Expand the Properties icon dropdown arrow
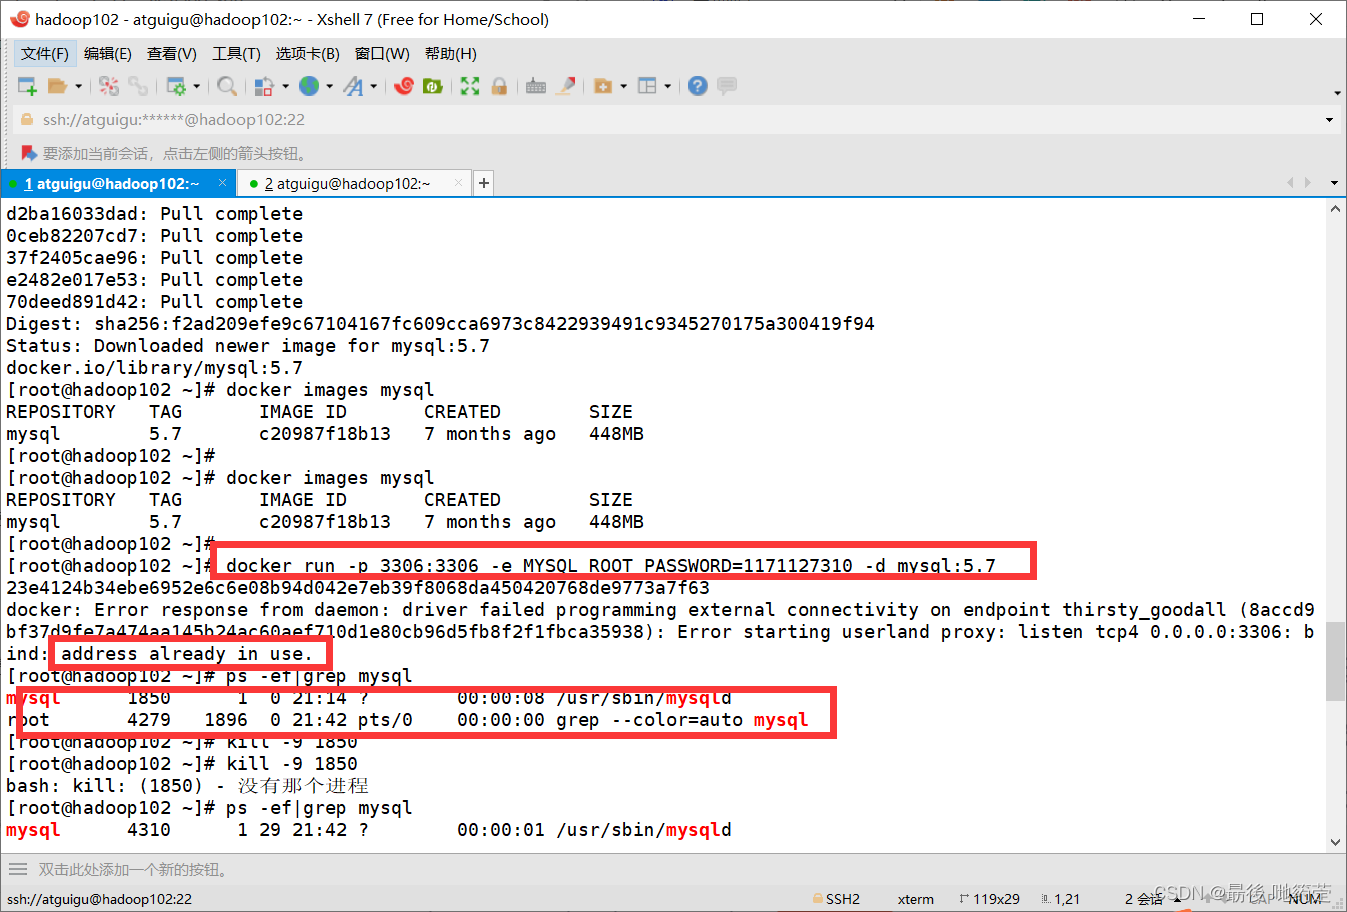 pyautogui.click(x=196, y=86)
